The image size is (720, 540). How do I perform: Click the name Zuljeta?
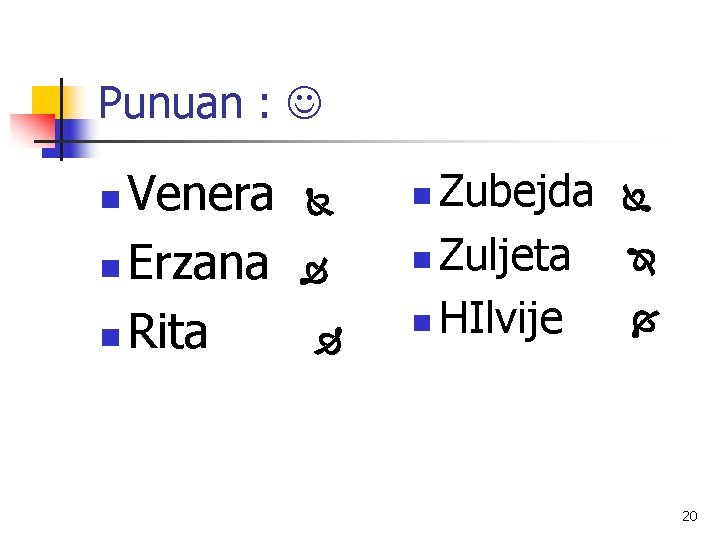pyautogui.click(x=505, y=256)
